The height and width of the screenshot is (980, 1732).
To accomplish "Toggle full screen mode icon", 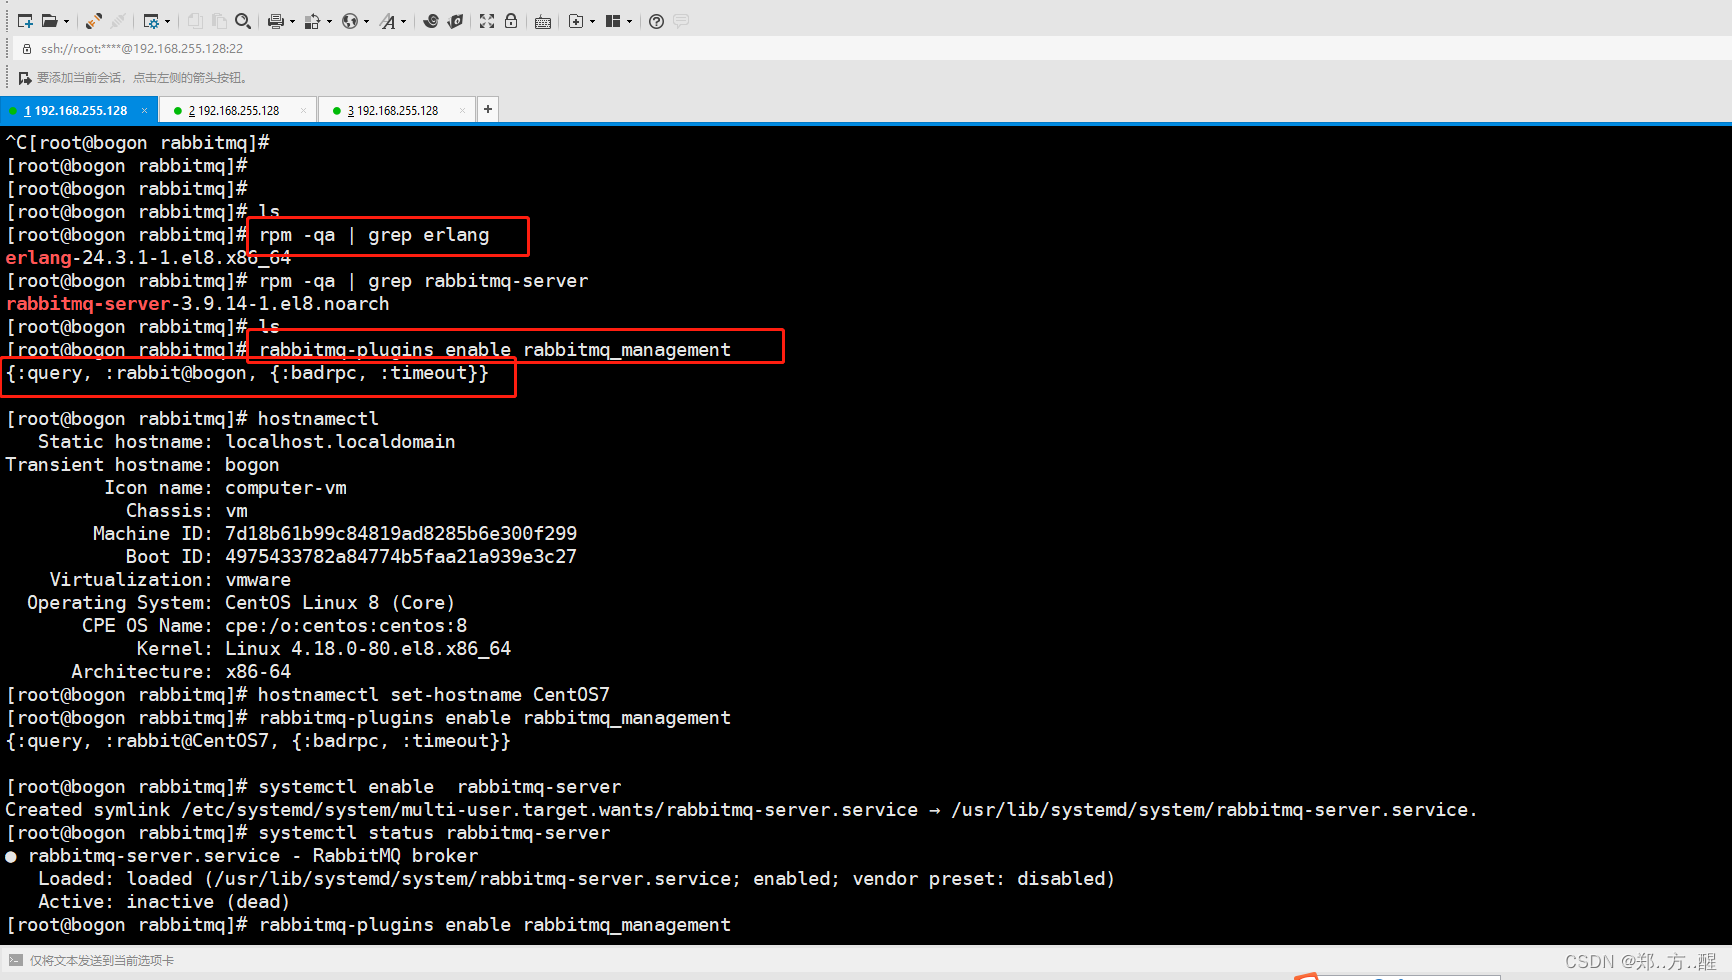I will coord(487,21).
